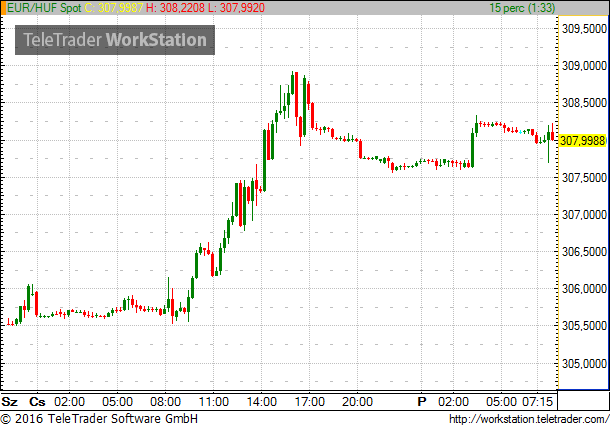Click the 17:00 time axis label
Image resolution: width=610 pixels, height=428 pixels.
coord(309,401)
